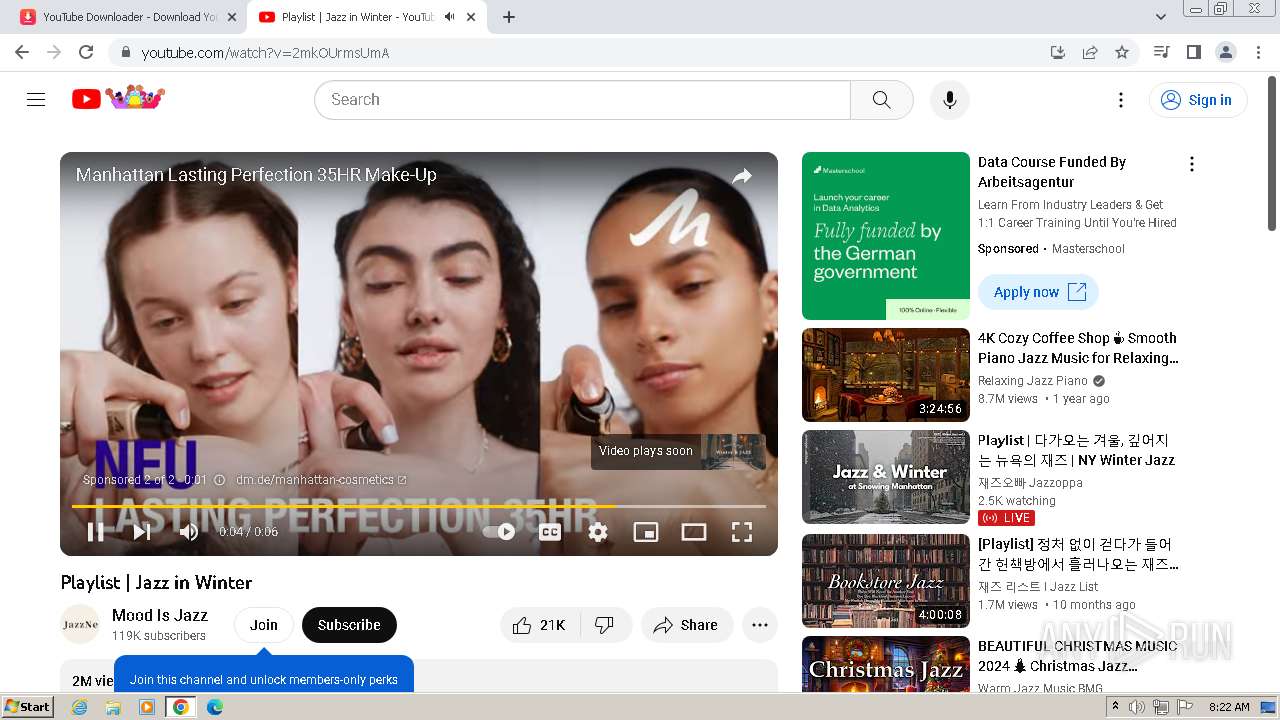The height and width of the screenshot is (720, 1280).
Task: Expand the tab search dropdown chevron
Action: click(1161, 17)
